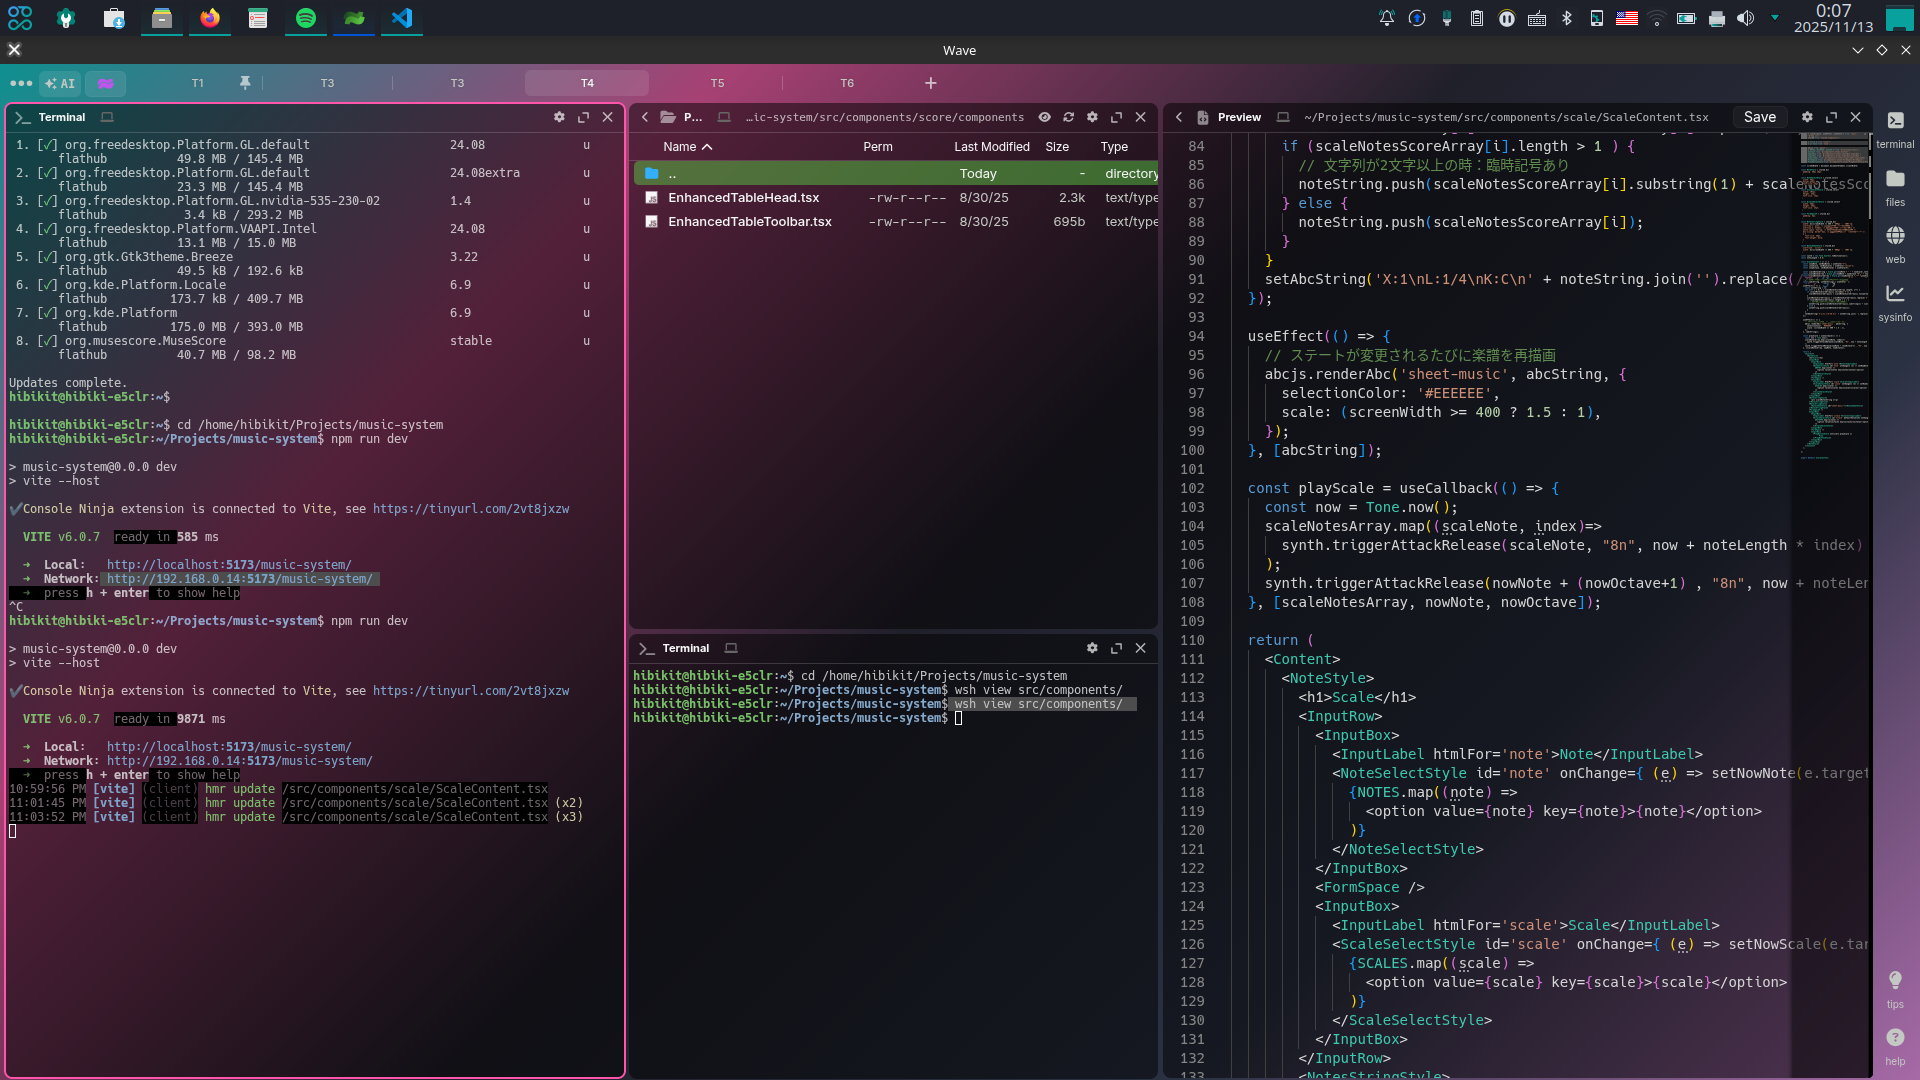Go back in the Preview block

point(1179,117)
